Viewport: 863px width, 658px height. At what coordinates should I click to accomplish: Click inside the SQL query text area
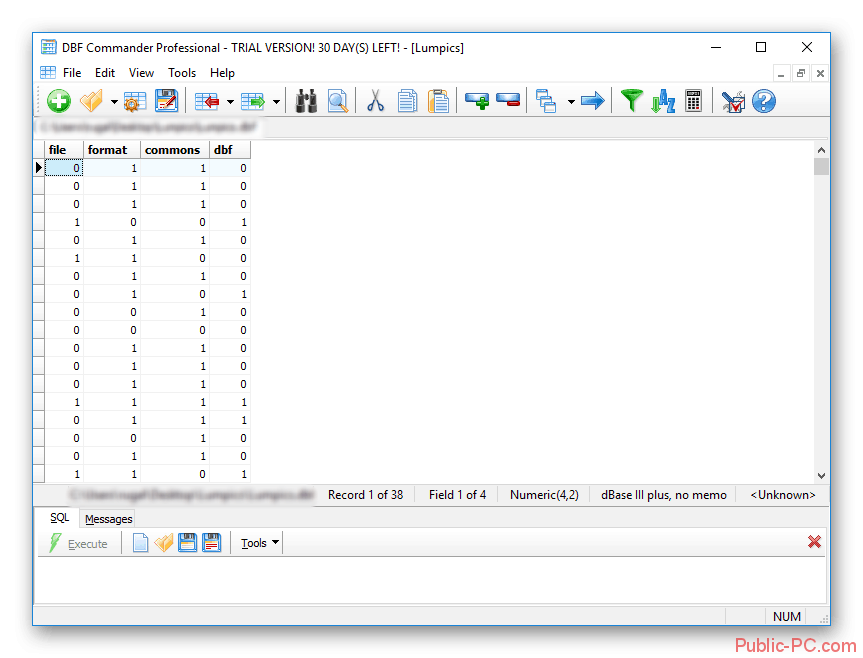(430, 580)
